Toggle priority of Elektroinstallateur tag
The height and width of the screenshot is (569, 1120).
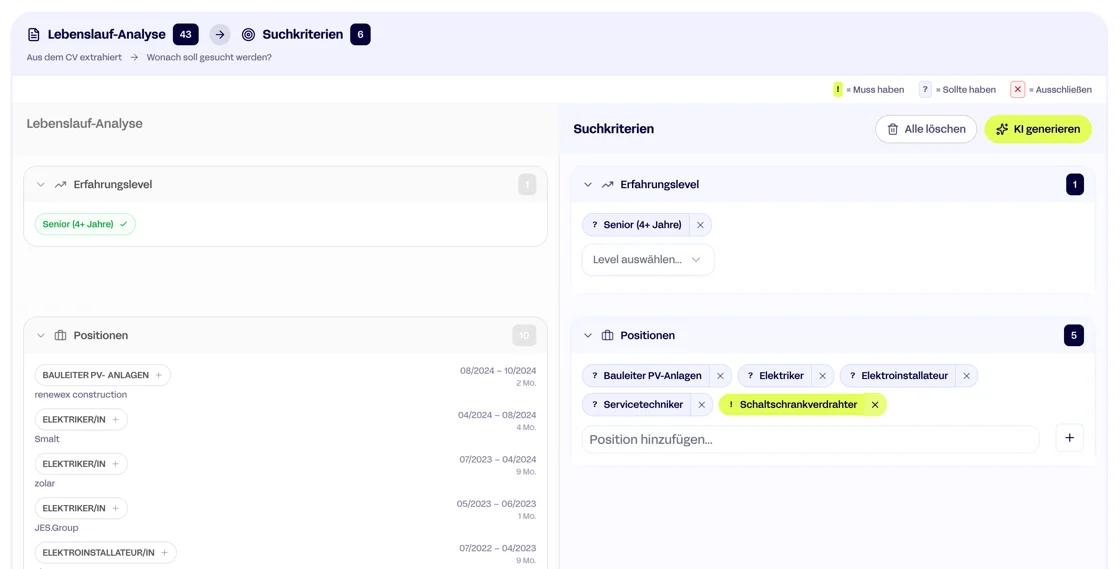pyautogui.click(x=852, y=376)
